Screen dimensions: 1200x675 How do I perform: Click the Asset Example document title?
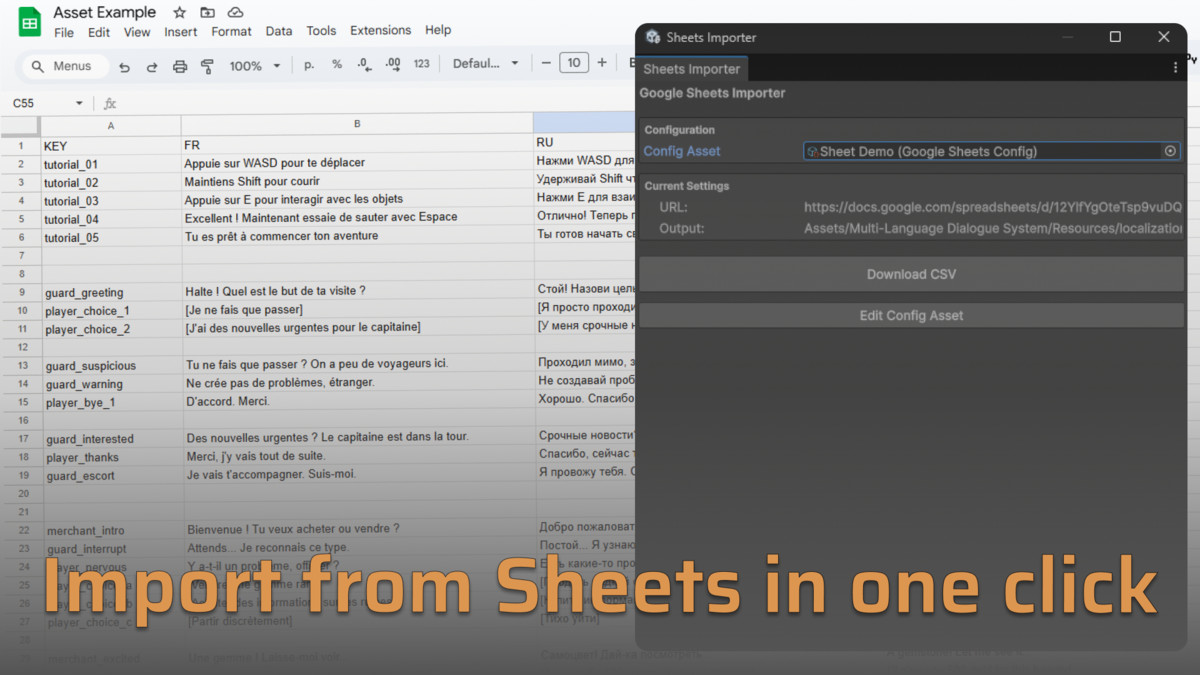pyautogui.click(x=105, y=12)
